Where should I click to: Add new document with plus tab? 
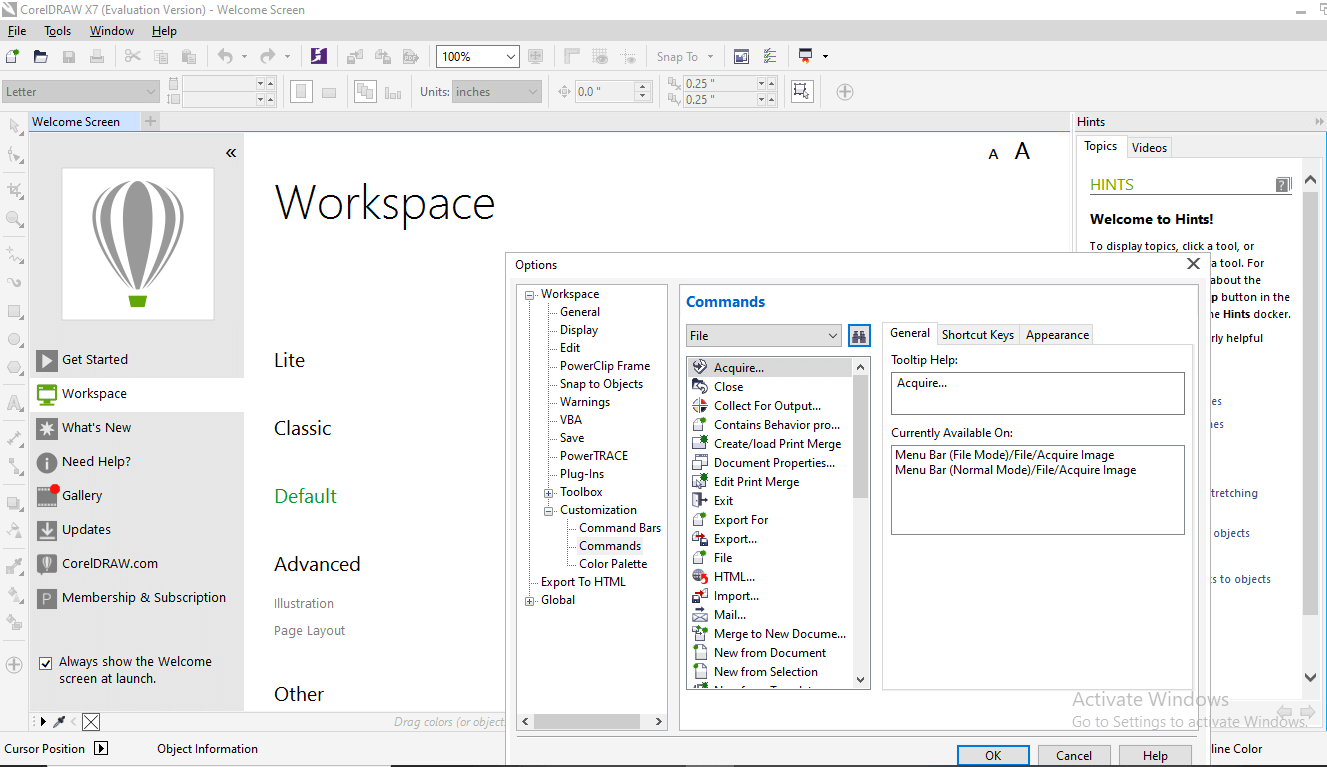pyautogui.click(x=151, y=122)
